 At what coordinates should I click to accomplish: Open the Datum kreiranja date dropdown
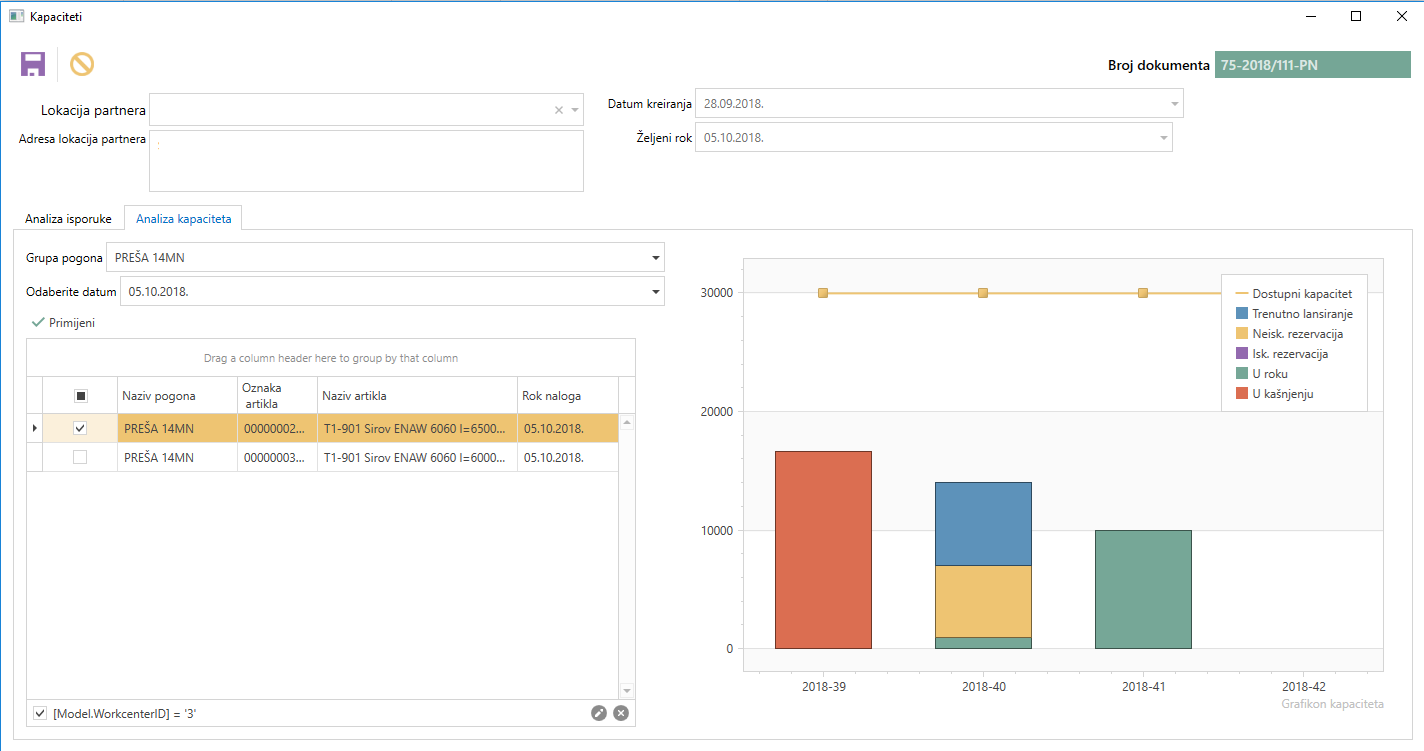[1174, 104]
